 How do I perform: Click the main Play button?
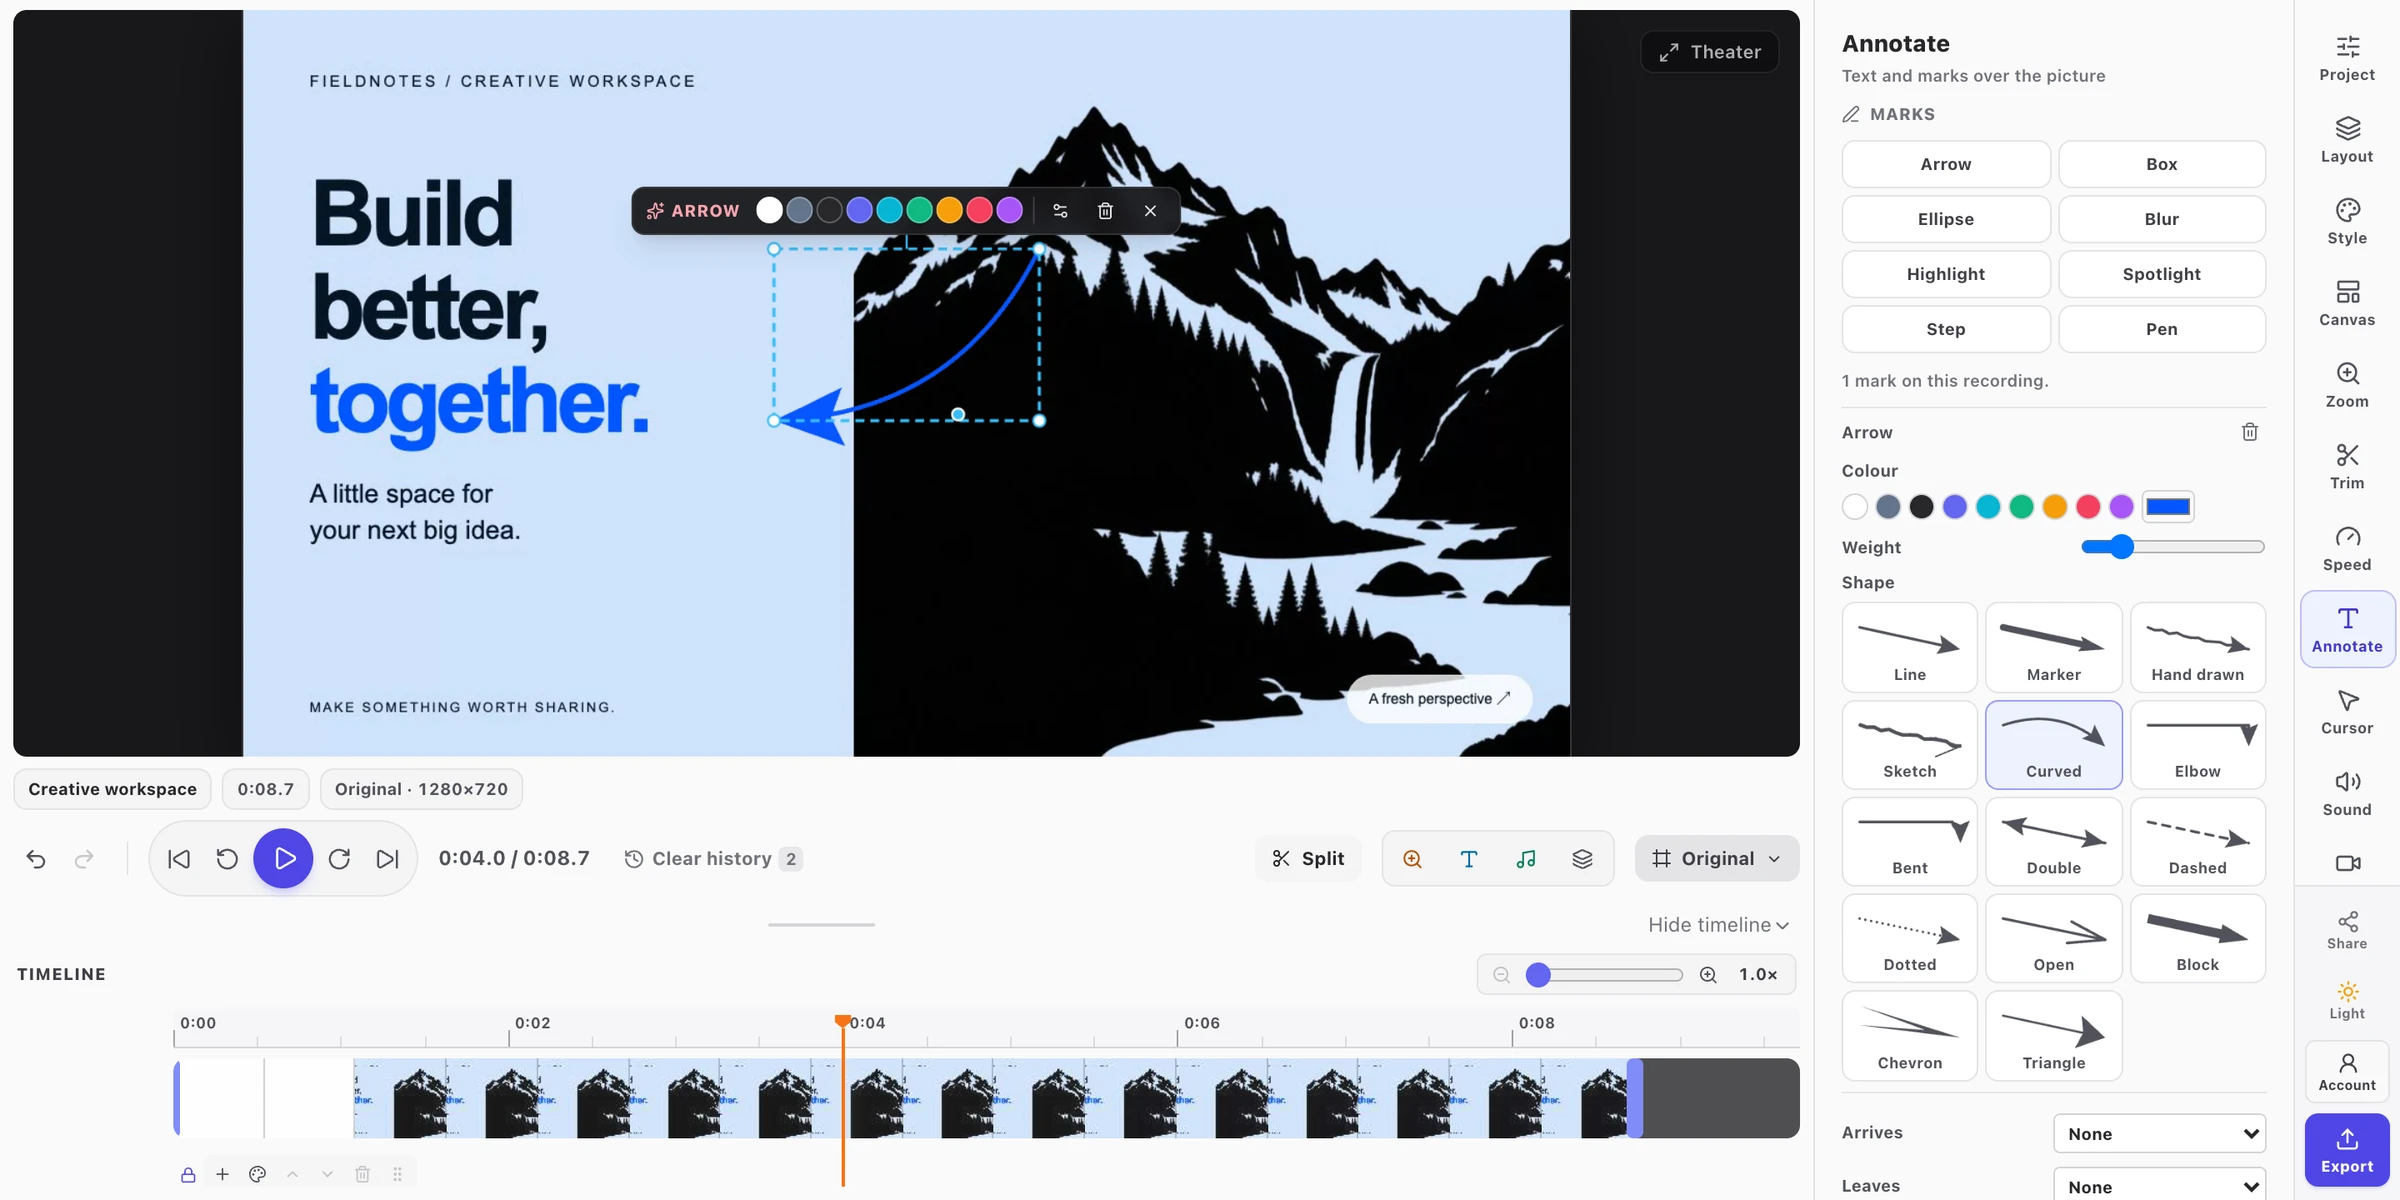(283, 859)
